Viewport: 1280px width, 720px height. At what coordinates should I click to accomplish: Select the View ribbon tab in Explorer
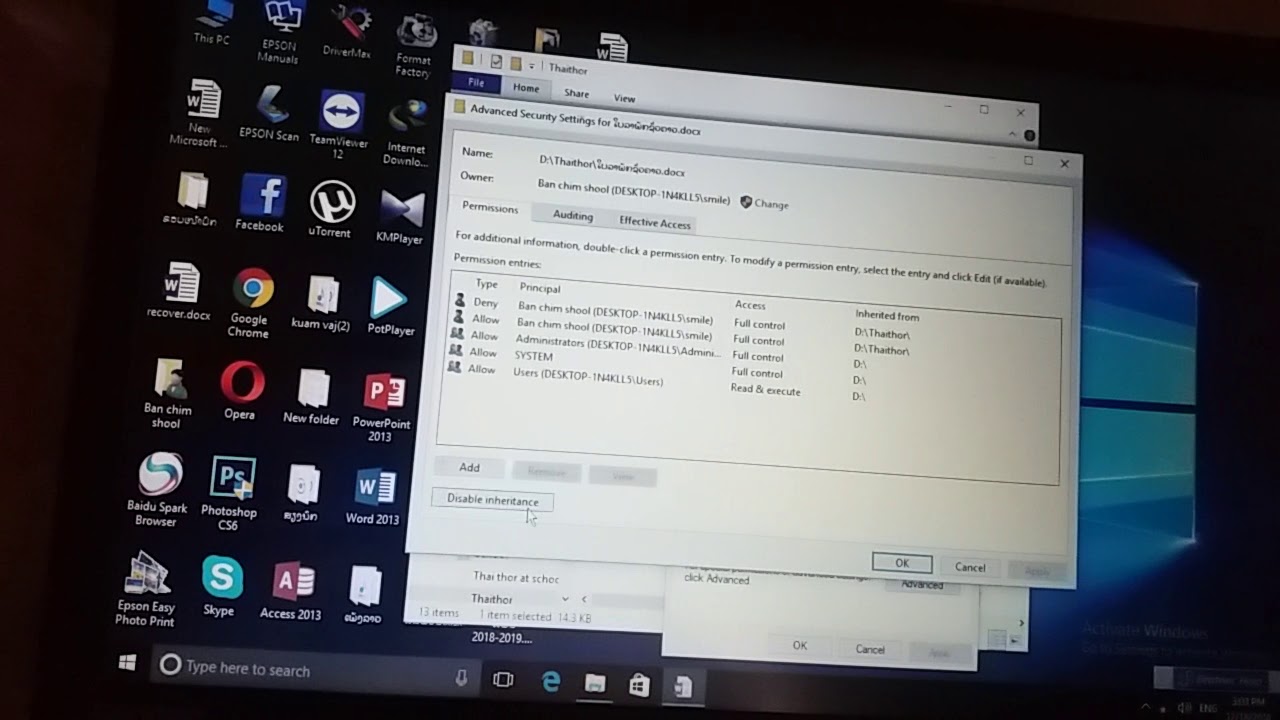pos(624,98)
